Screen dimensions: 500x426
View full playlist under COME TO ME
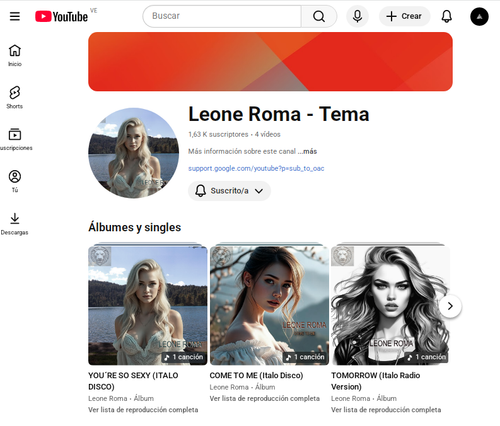265,398
